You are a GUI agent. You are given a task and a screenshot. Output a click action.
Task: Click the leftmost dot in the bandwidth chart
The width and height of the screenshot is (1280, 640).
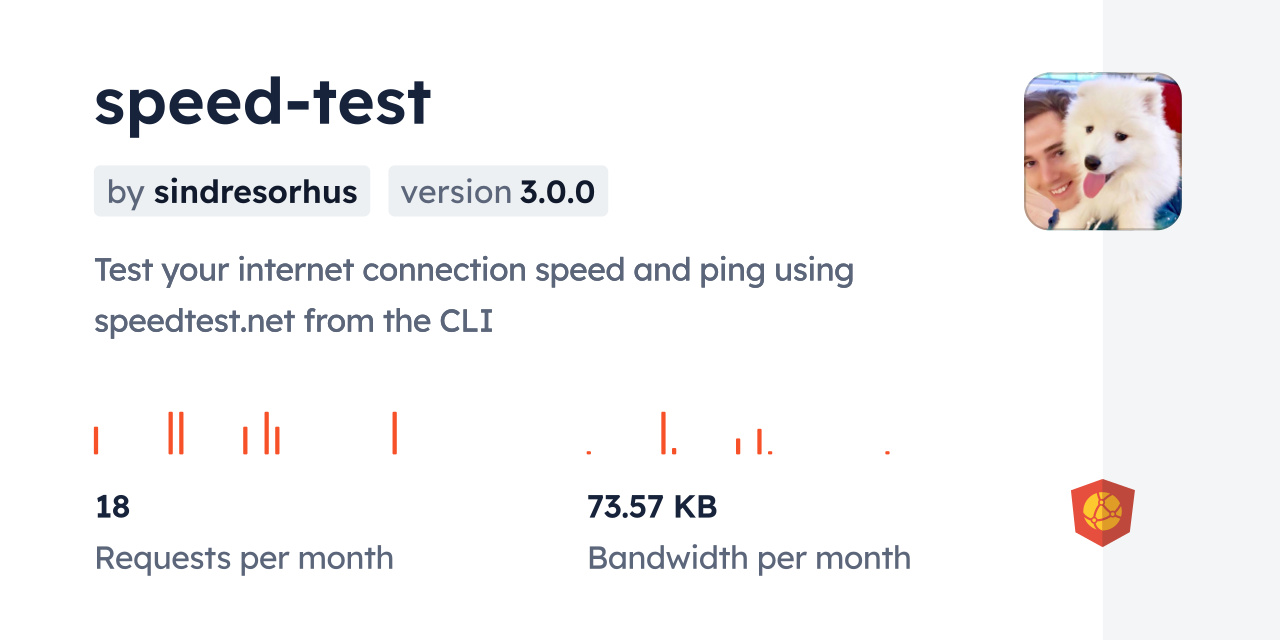[589, 452]
